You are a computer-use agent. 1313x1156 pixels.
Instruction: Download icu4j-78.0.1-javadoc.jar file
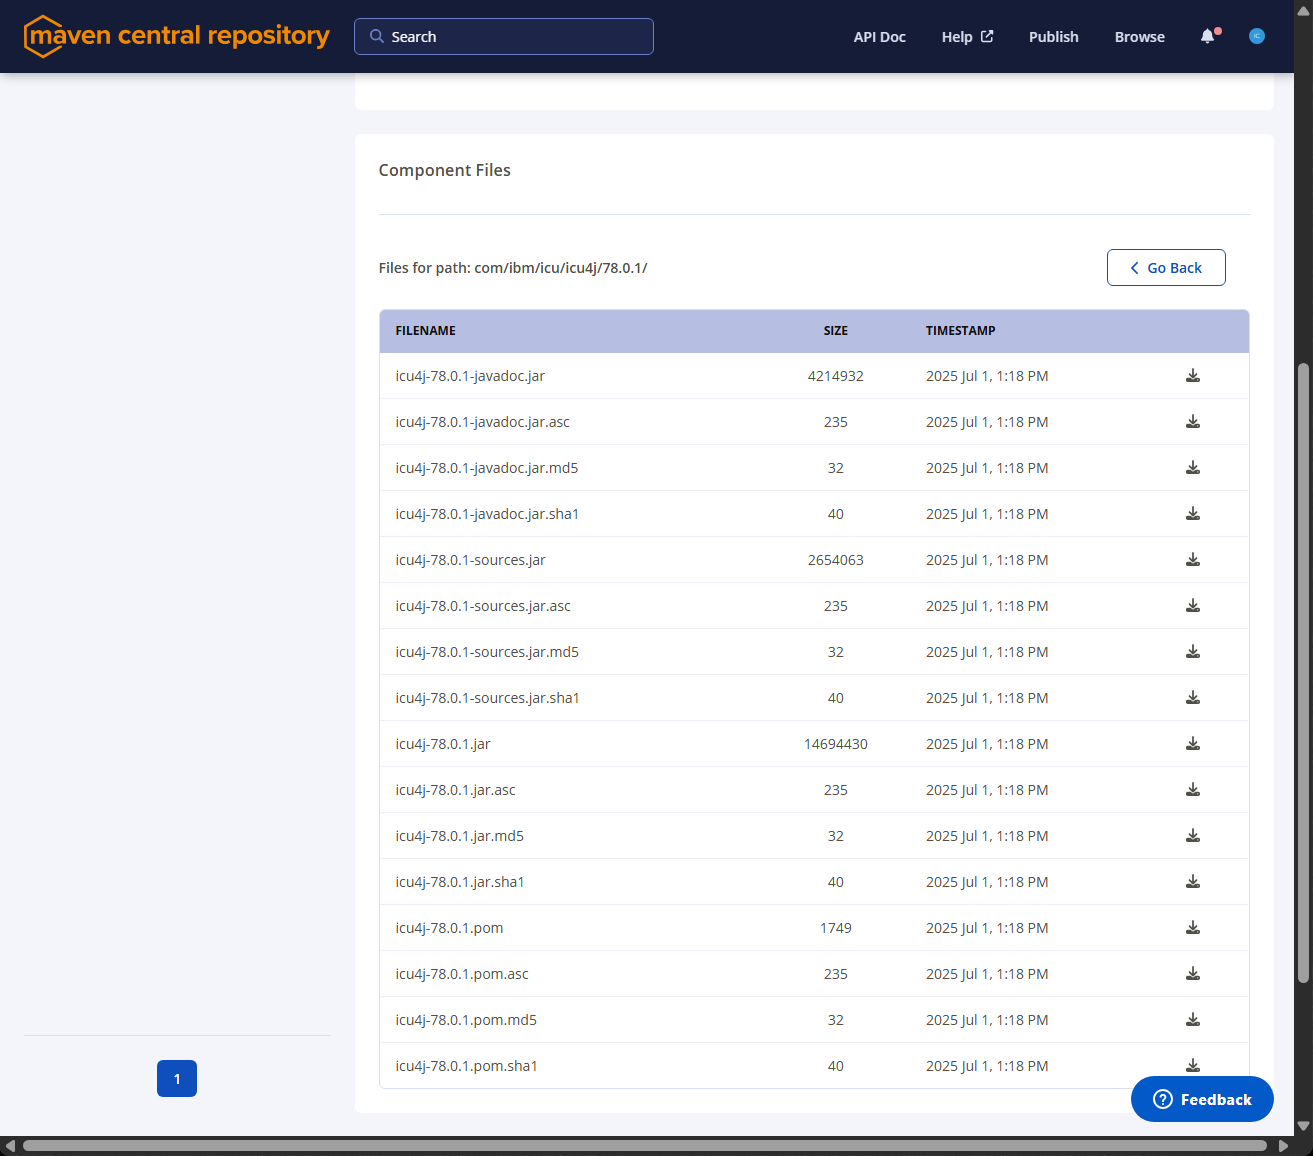point(1192,376)
